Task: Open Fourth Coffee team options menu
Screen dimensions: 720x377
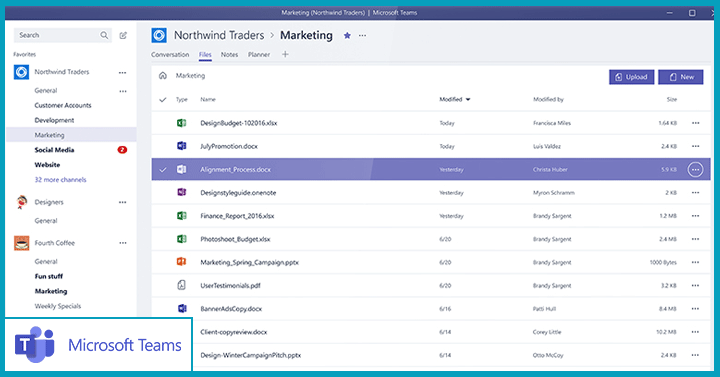Action: point(123,243)
